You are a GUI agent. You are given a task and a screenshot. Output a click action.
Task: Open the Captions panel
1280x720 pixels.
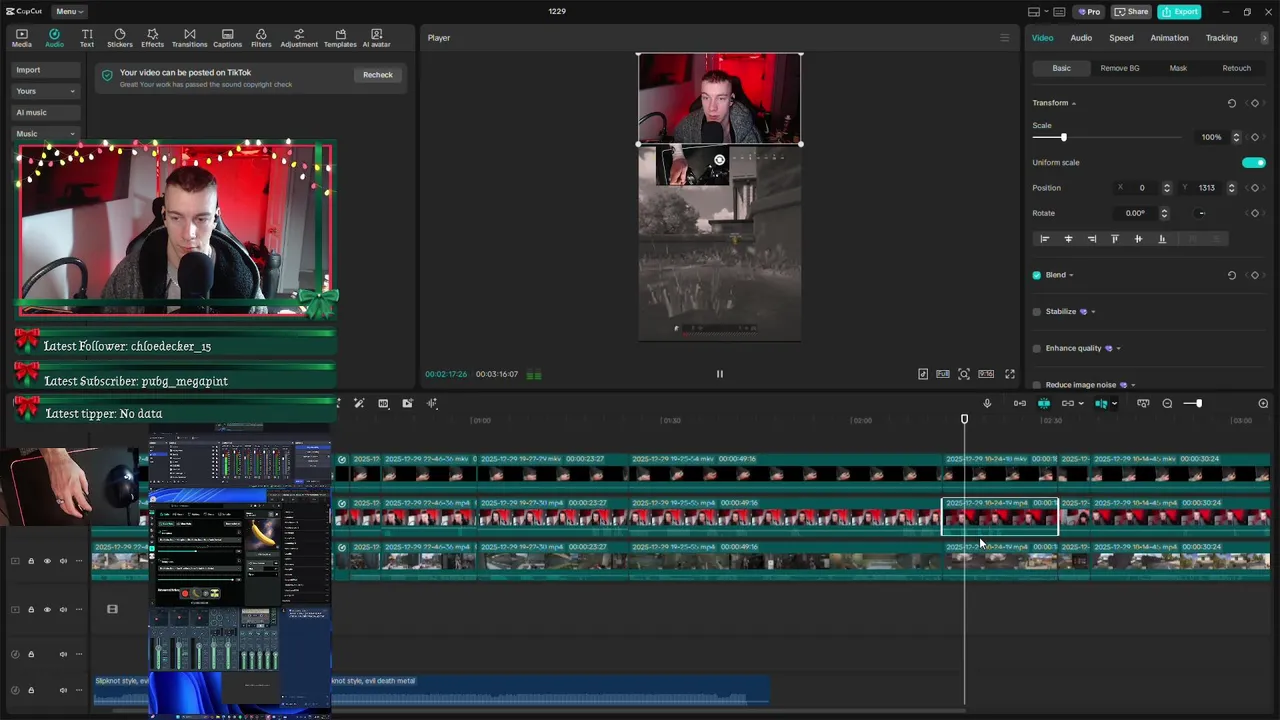click(x=228, y=38)
